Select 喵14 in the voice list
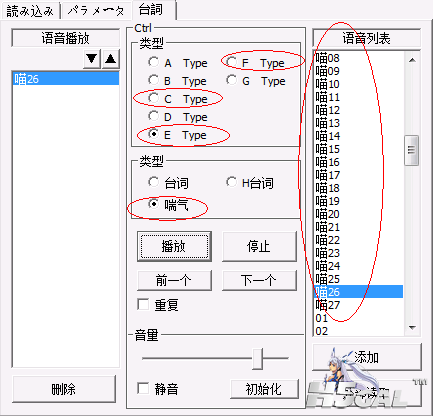 tap(359, 136)
